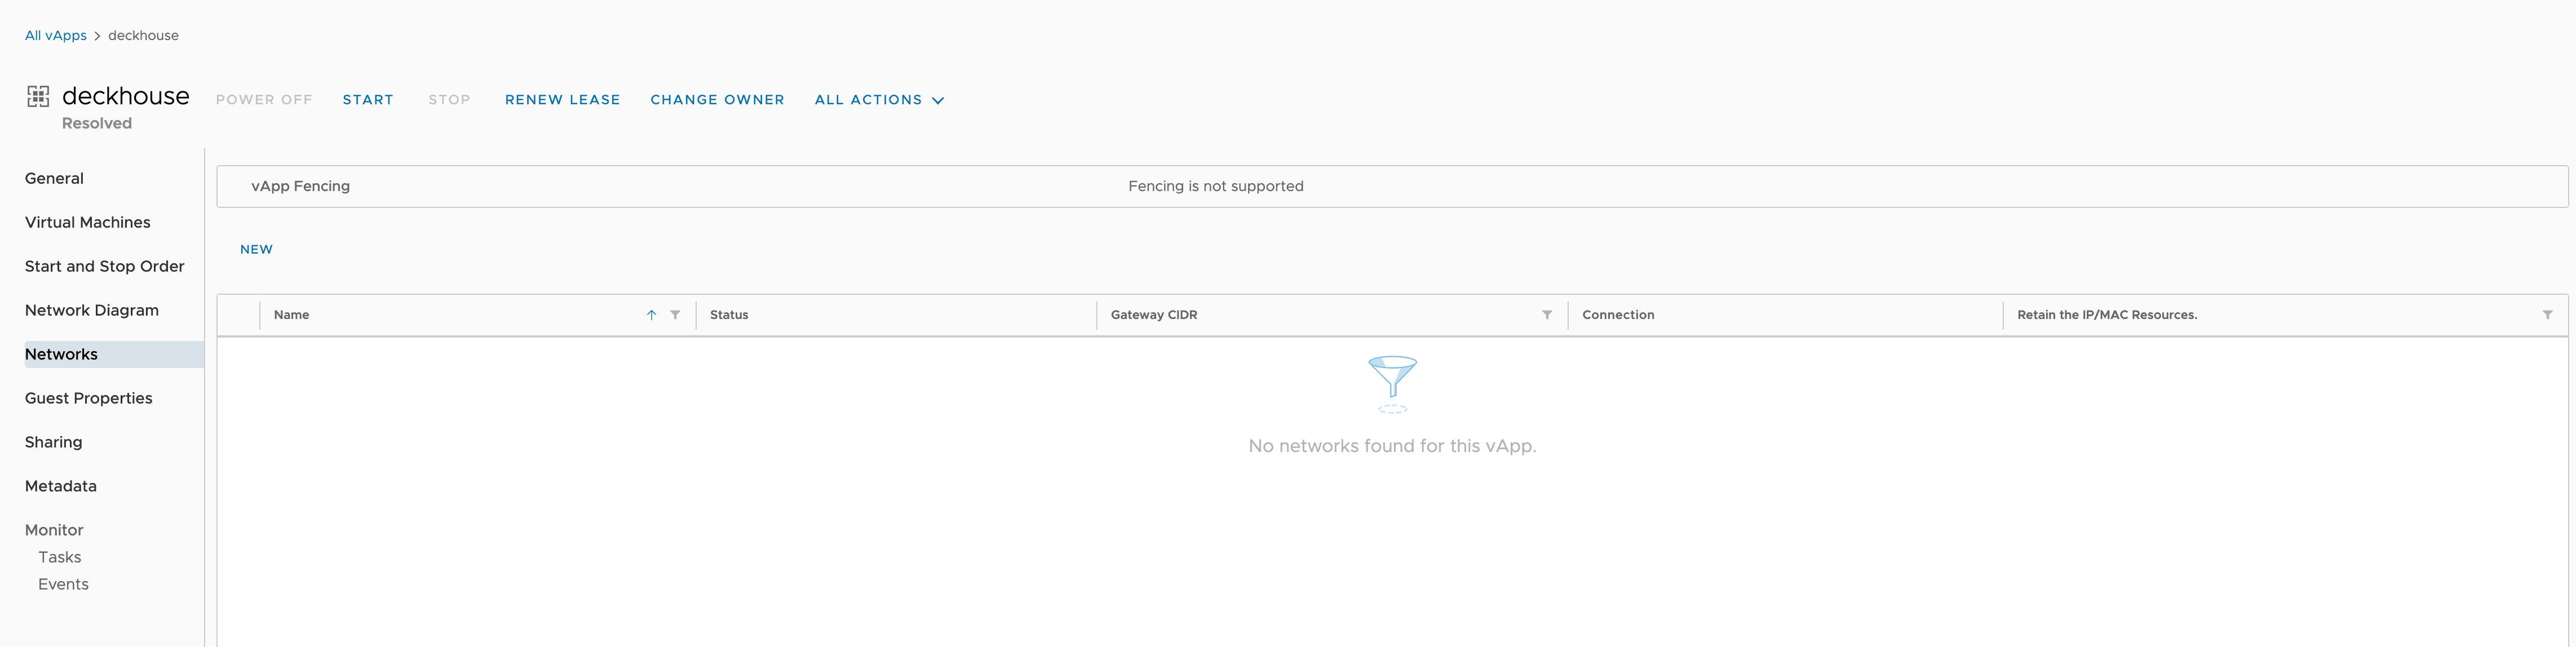Viewport: 2576px width, 647px height.
Task: Open the filter funnel on the Name column
Action: click(676, 315)
